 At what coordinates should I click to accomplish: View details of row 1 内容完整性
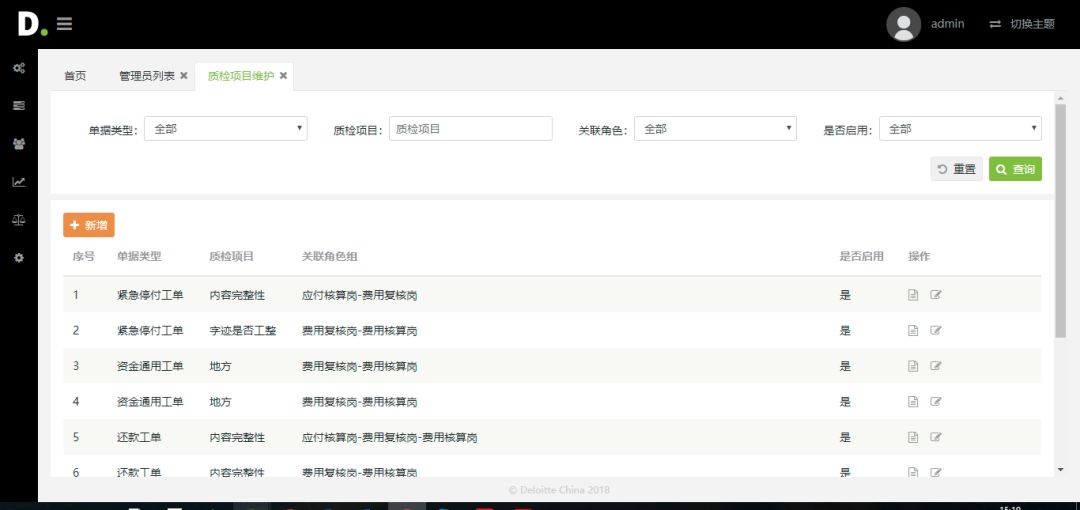point(913,295)
